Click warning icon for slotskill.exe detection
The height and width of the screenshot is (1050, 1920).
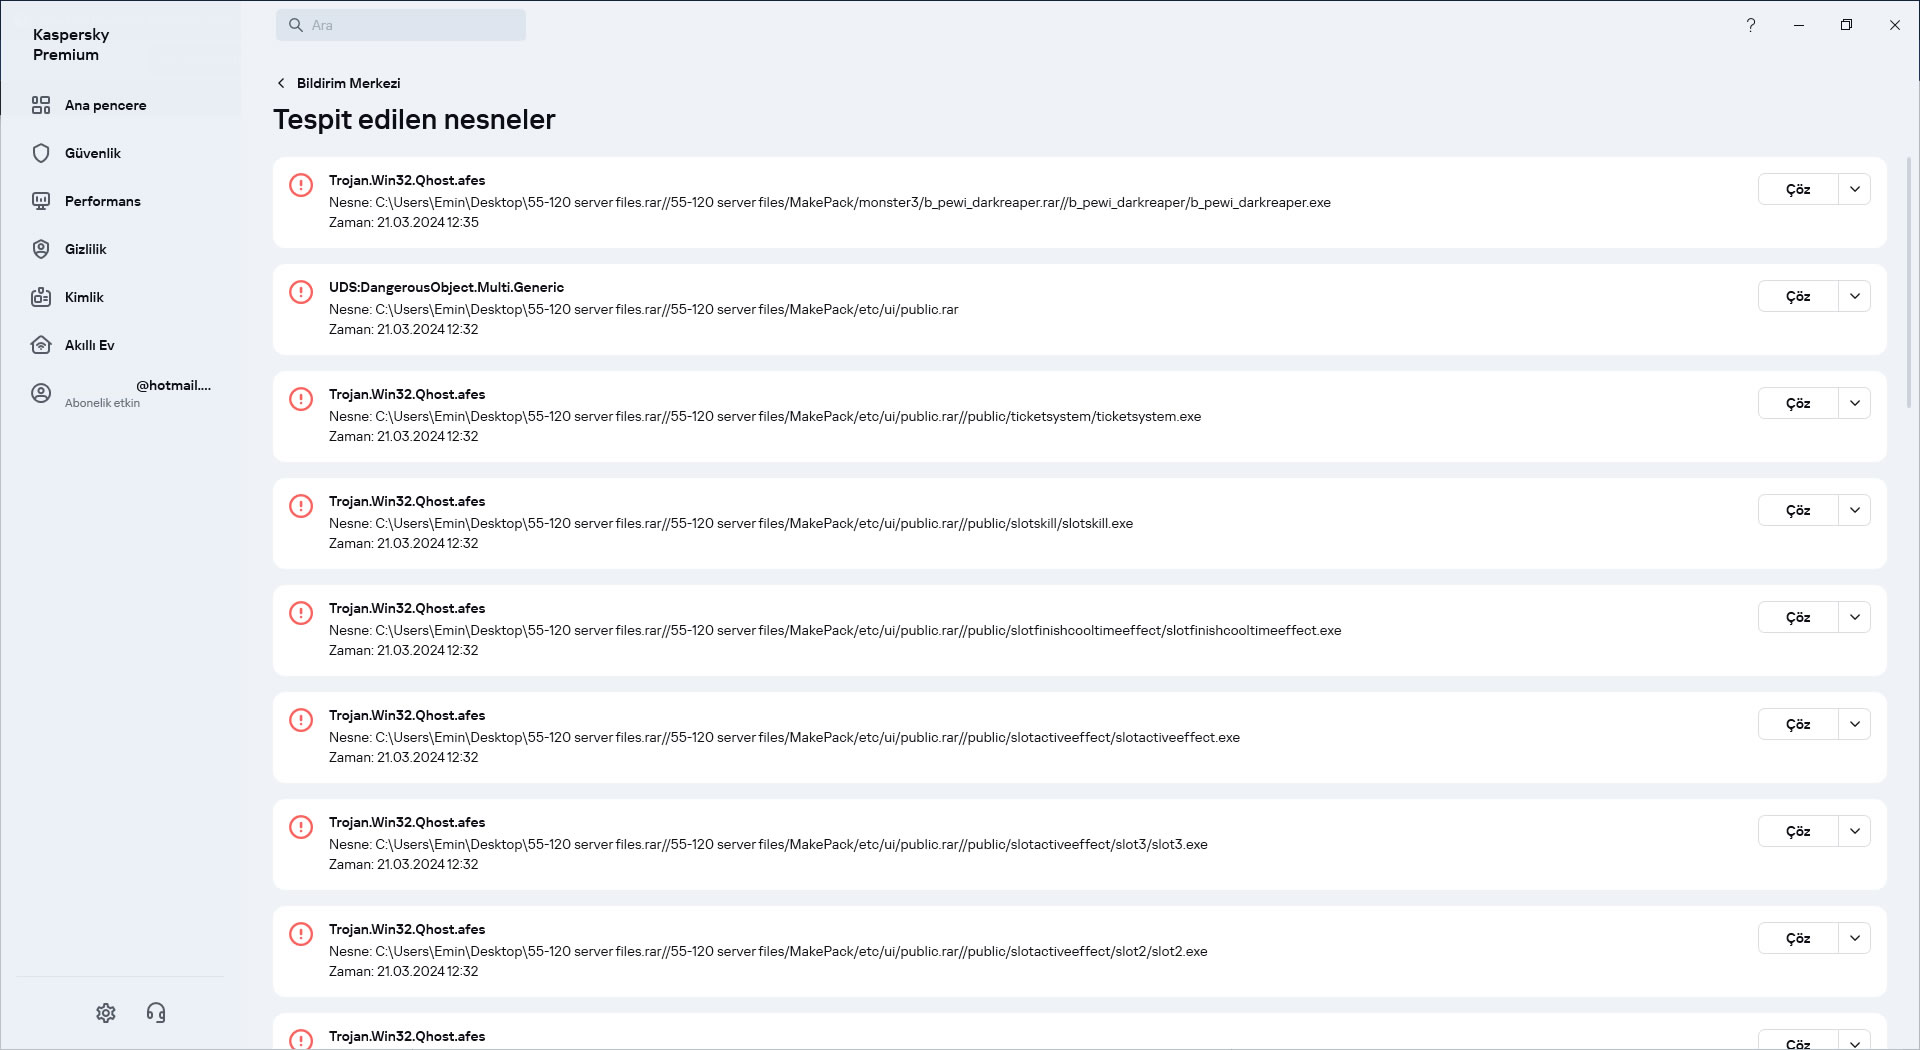coord(301,506)
